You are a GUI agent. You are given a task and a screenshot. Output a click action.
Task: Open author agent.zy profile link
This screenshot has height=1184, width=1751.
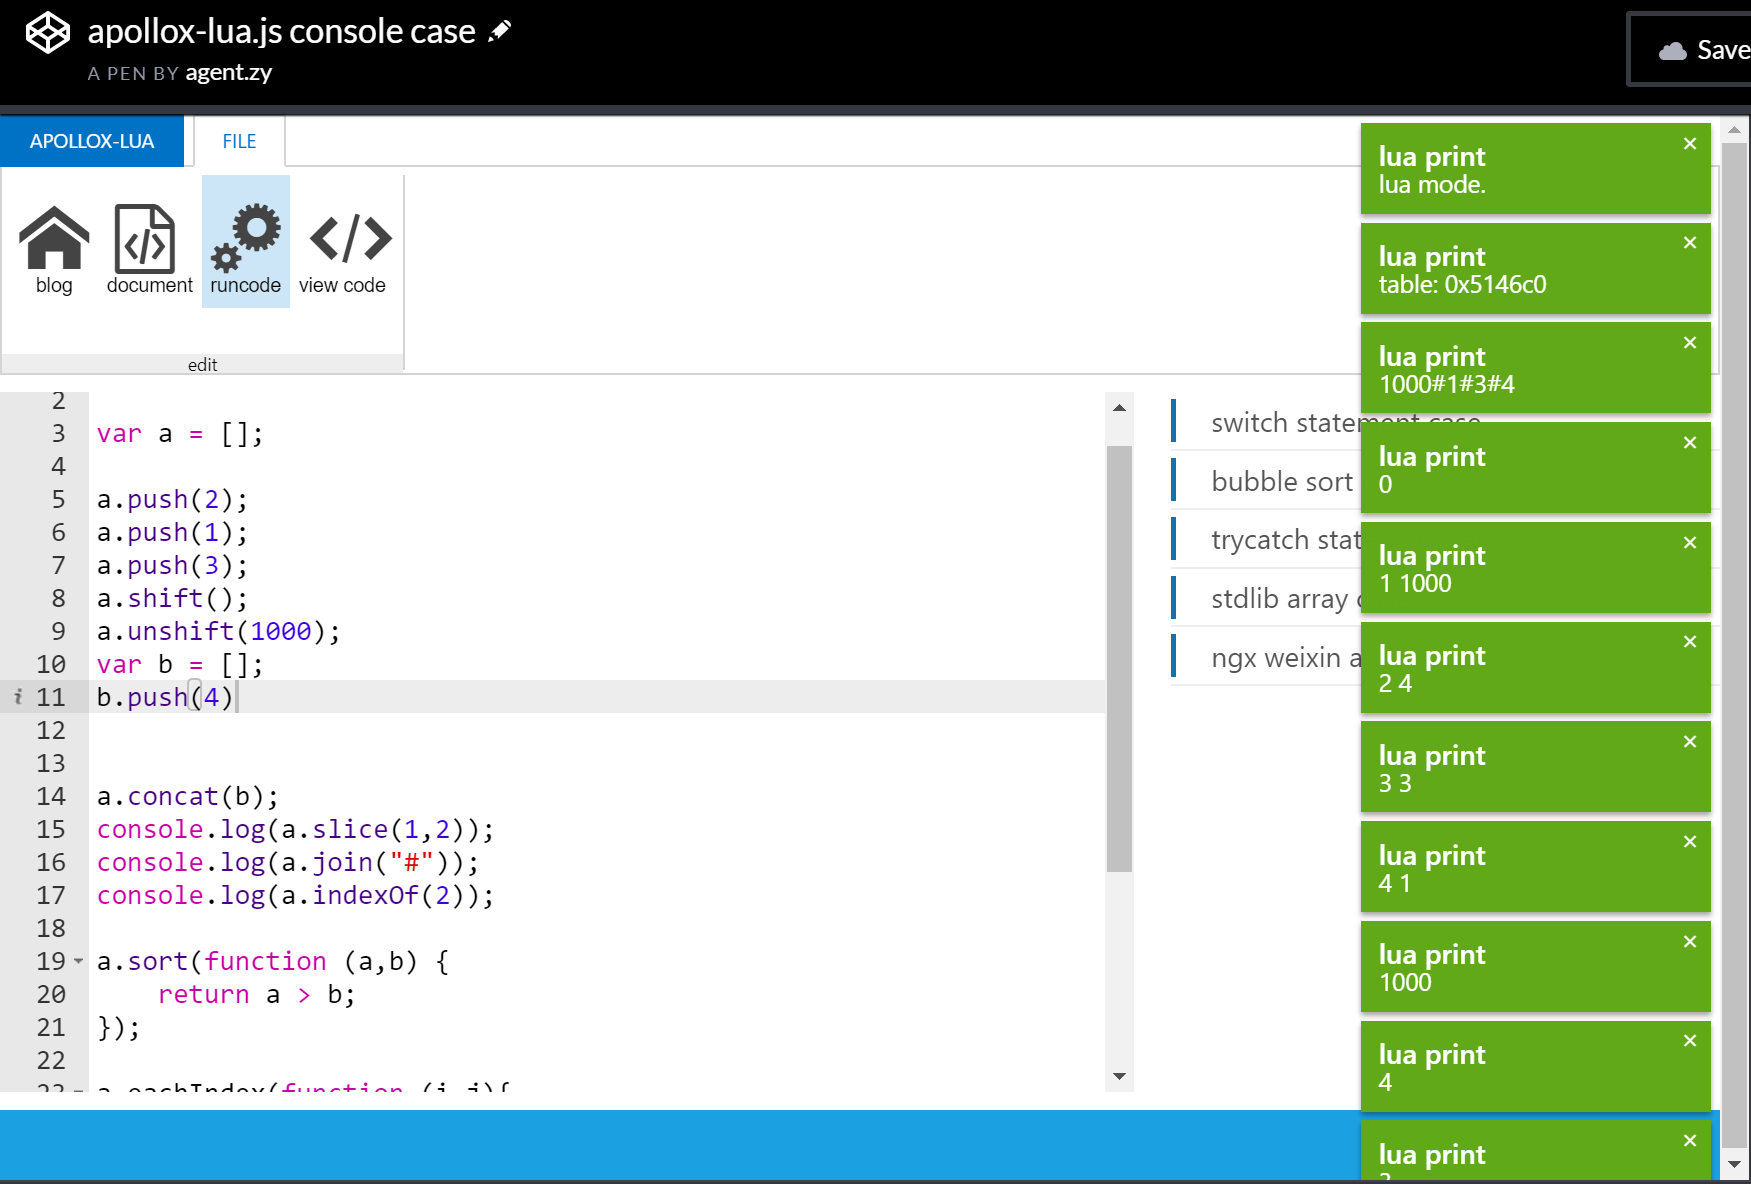(x=229, y=73)
